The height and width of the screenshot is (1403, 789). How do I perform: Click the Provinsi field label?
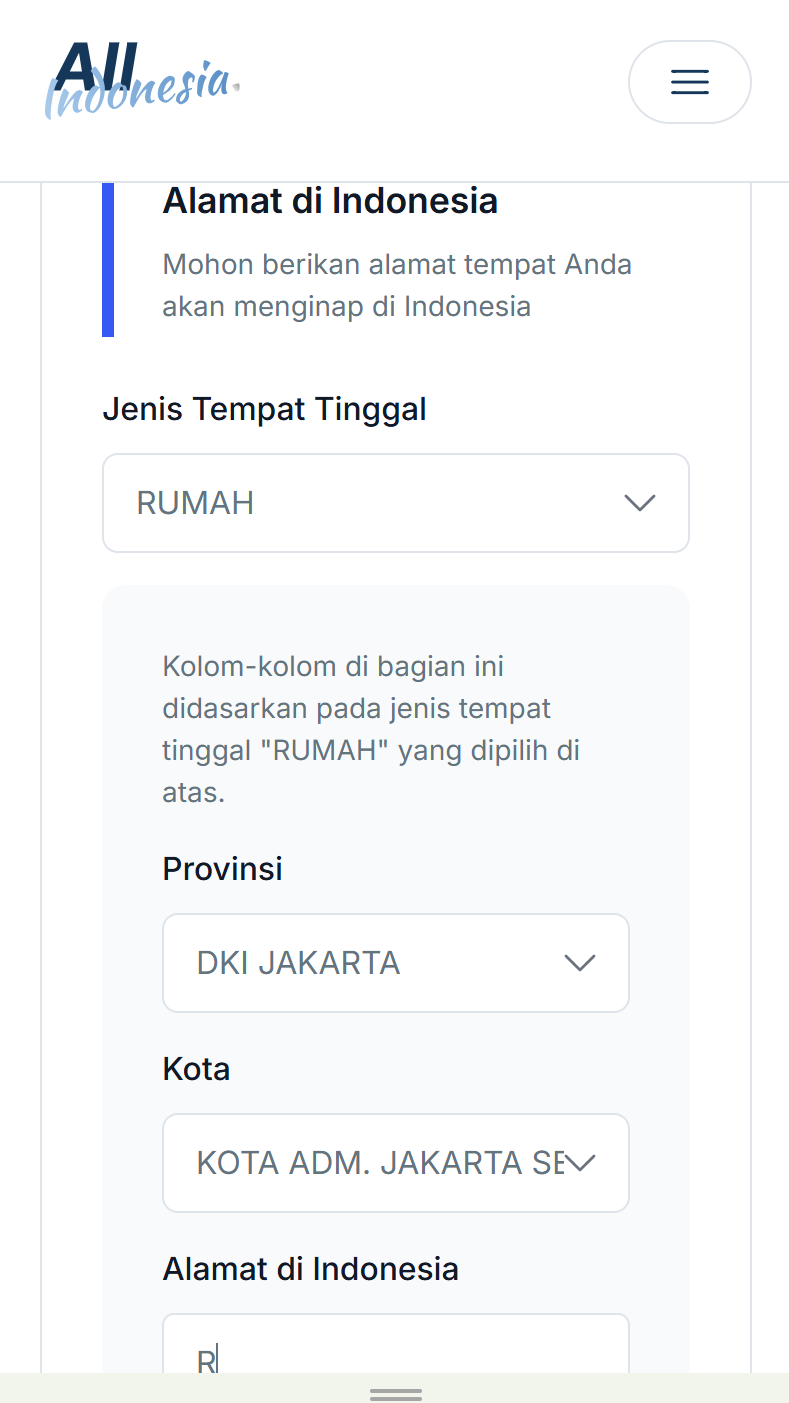click(222, 869)
